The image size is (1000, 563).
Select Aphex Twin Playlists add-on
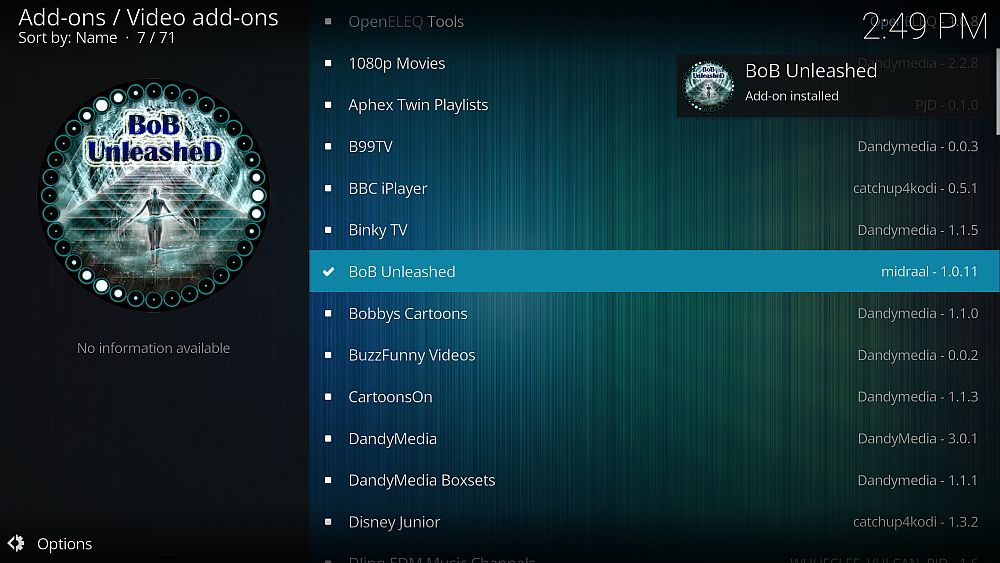point(654,105)
